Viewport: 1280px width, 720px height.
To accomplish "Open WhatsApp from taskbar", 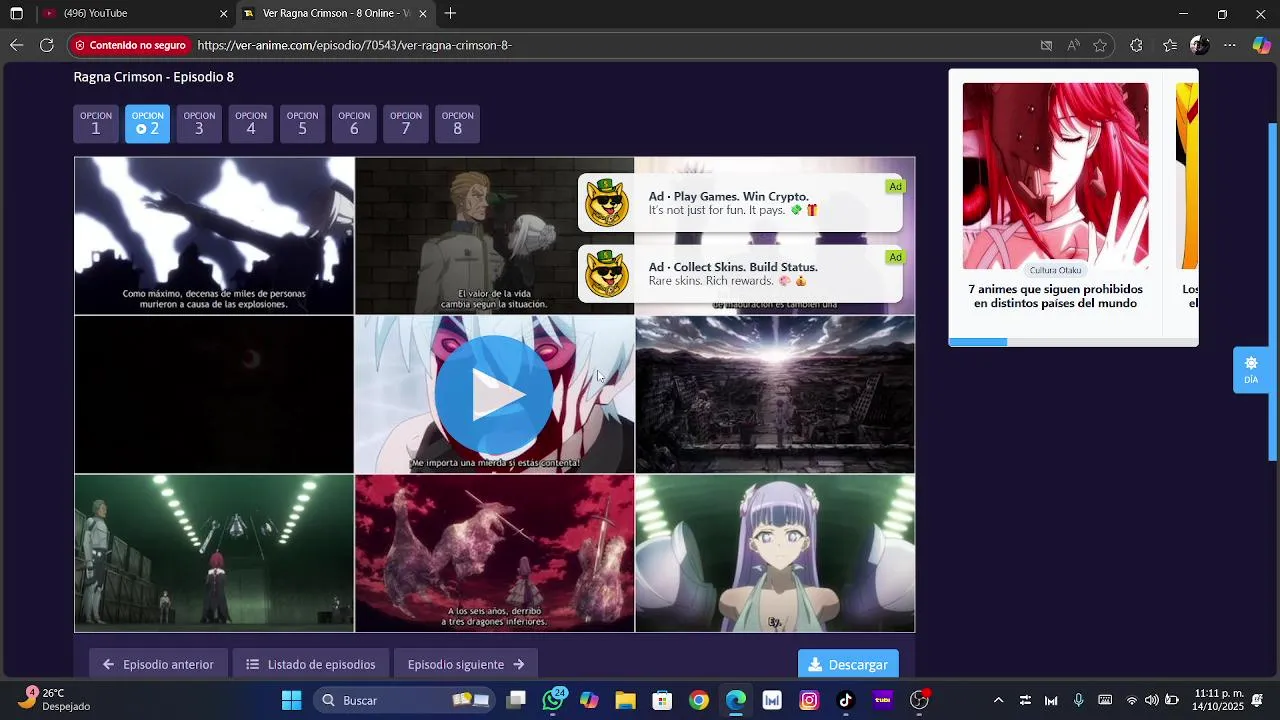I will tap(553, 700).
